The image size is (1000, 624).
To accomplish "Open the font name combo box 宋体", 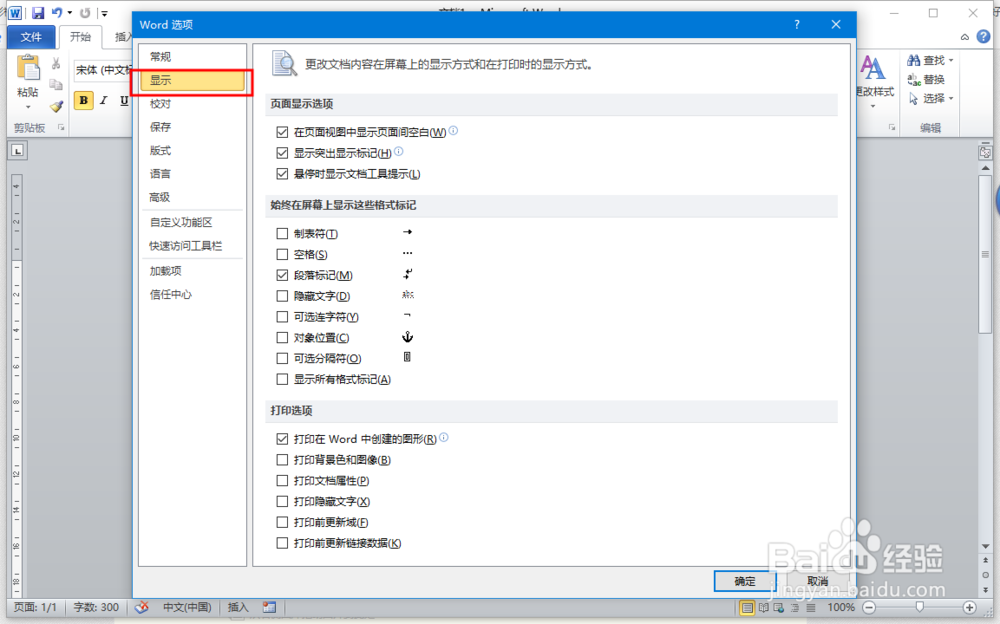I will click(x=103, y=70).
